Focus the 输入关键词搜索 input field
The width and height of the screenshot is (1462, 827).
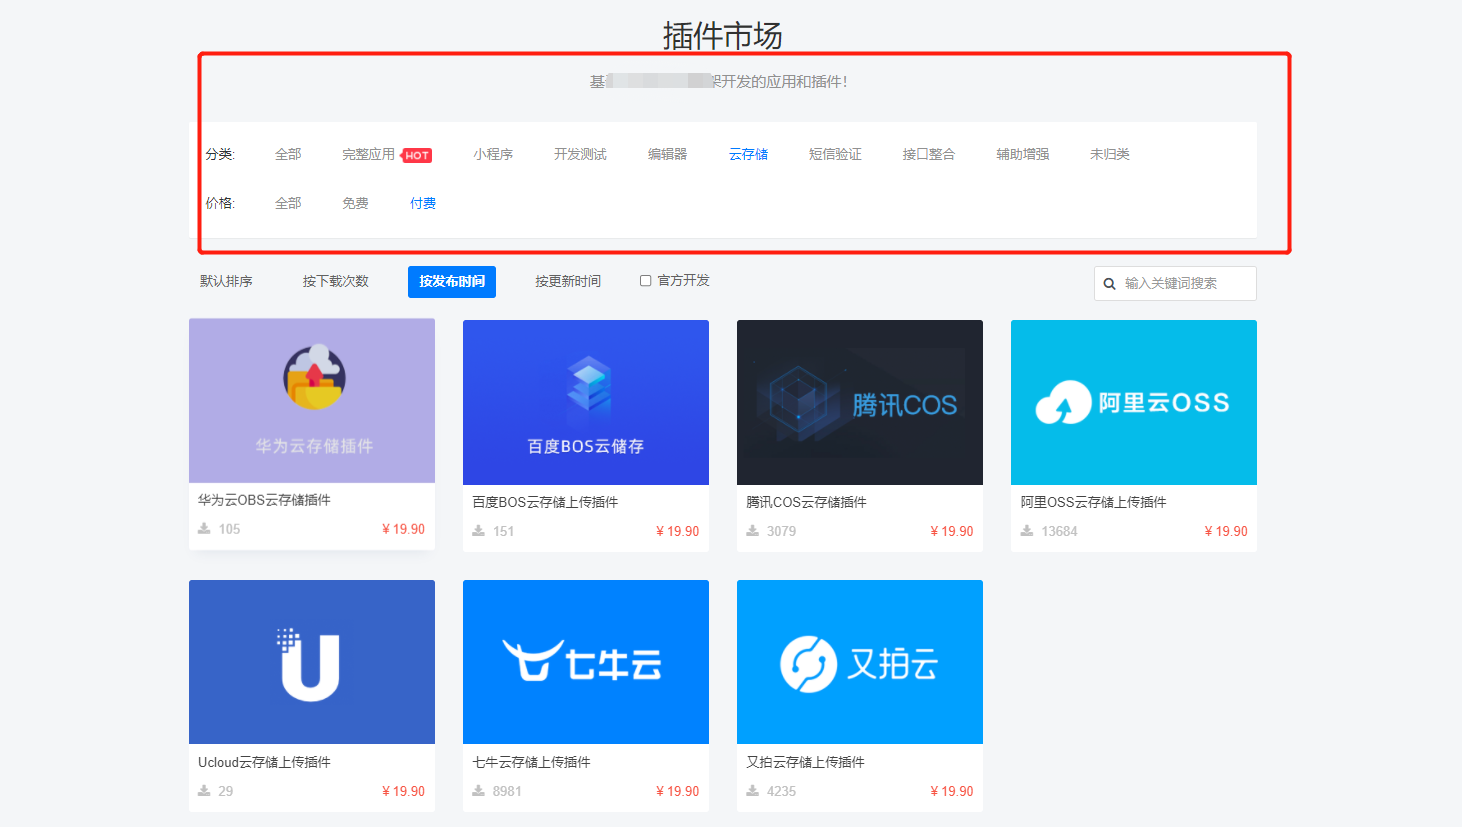click(1175, 283)
